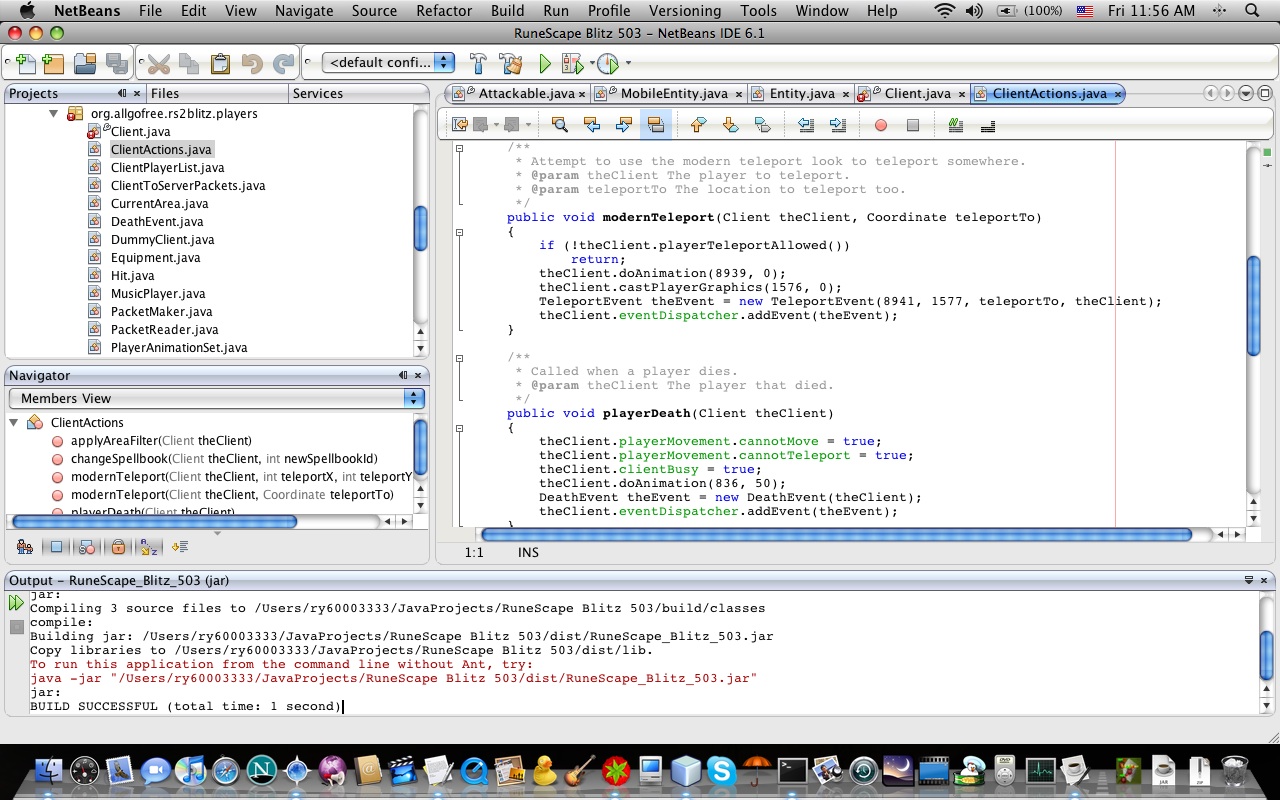Select PacketMaker.java in the Projects tree
Image resolution: width=1280 pixels, height=800 pixels.
161,311
